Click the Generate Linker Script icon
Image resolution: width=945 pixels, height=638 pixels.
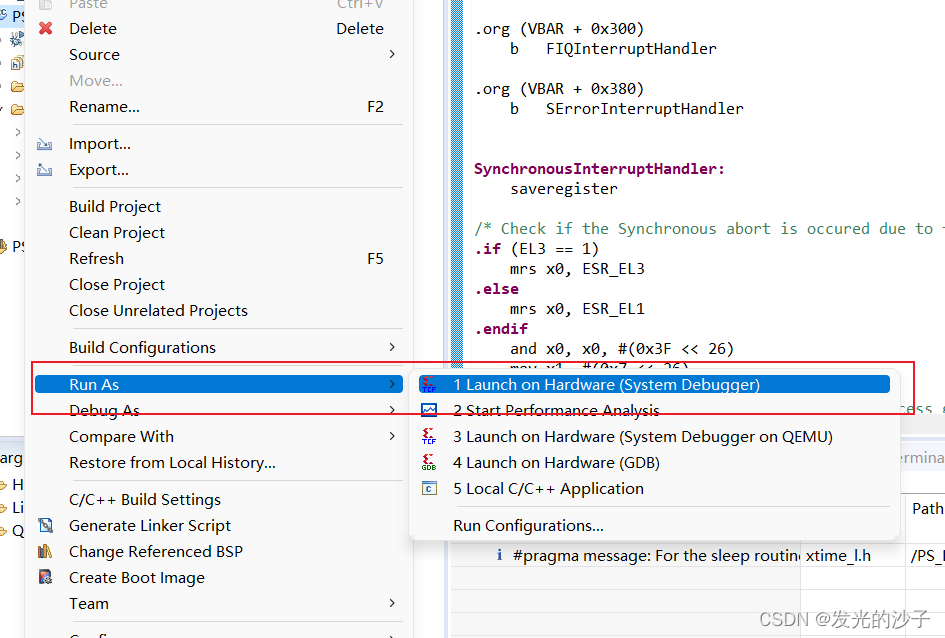[45, 525]
